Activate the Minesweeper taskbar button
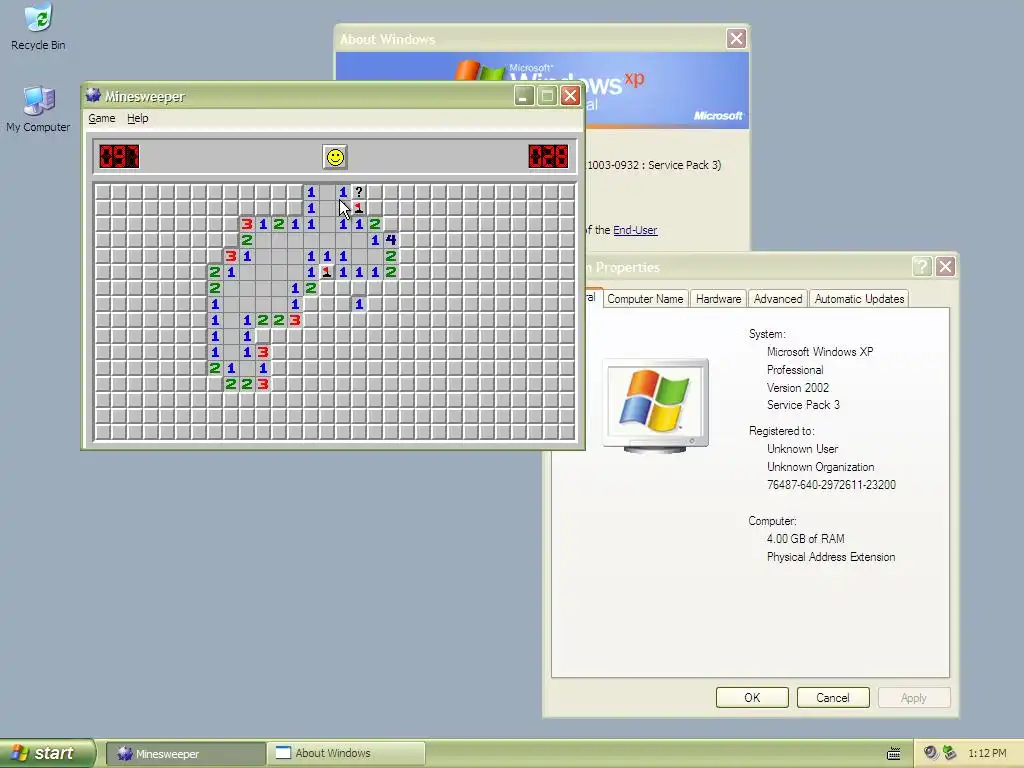 tap(185, 754)
